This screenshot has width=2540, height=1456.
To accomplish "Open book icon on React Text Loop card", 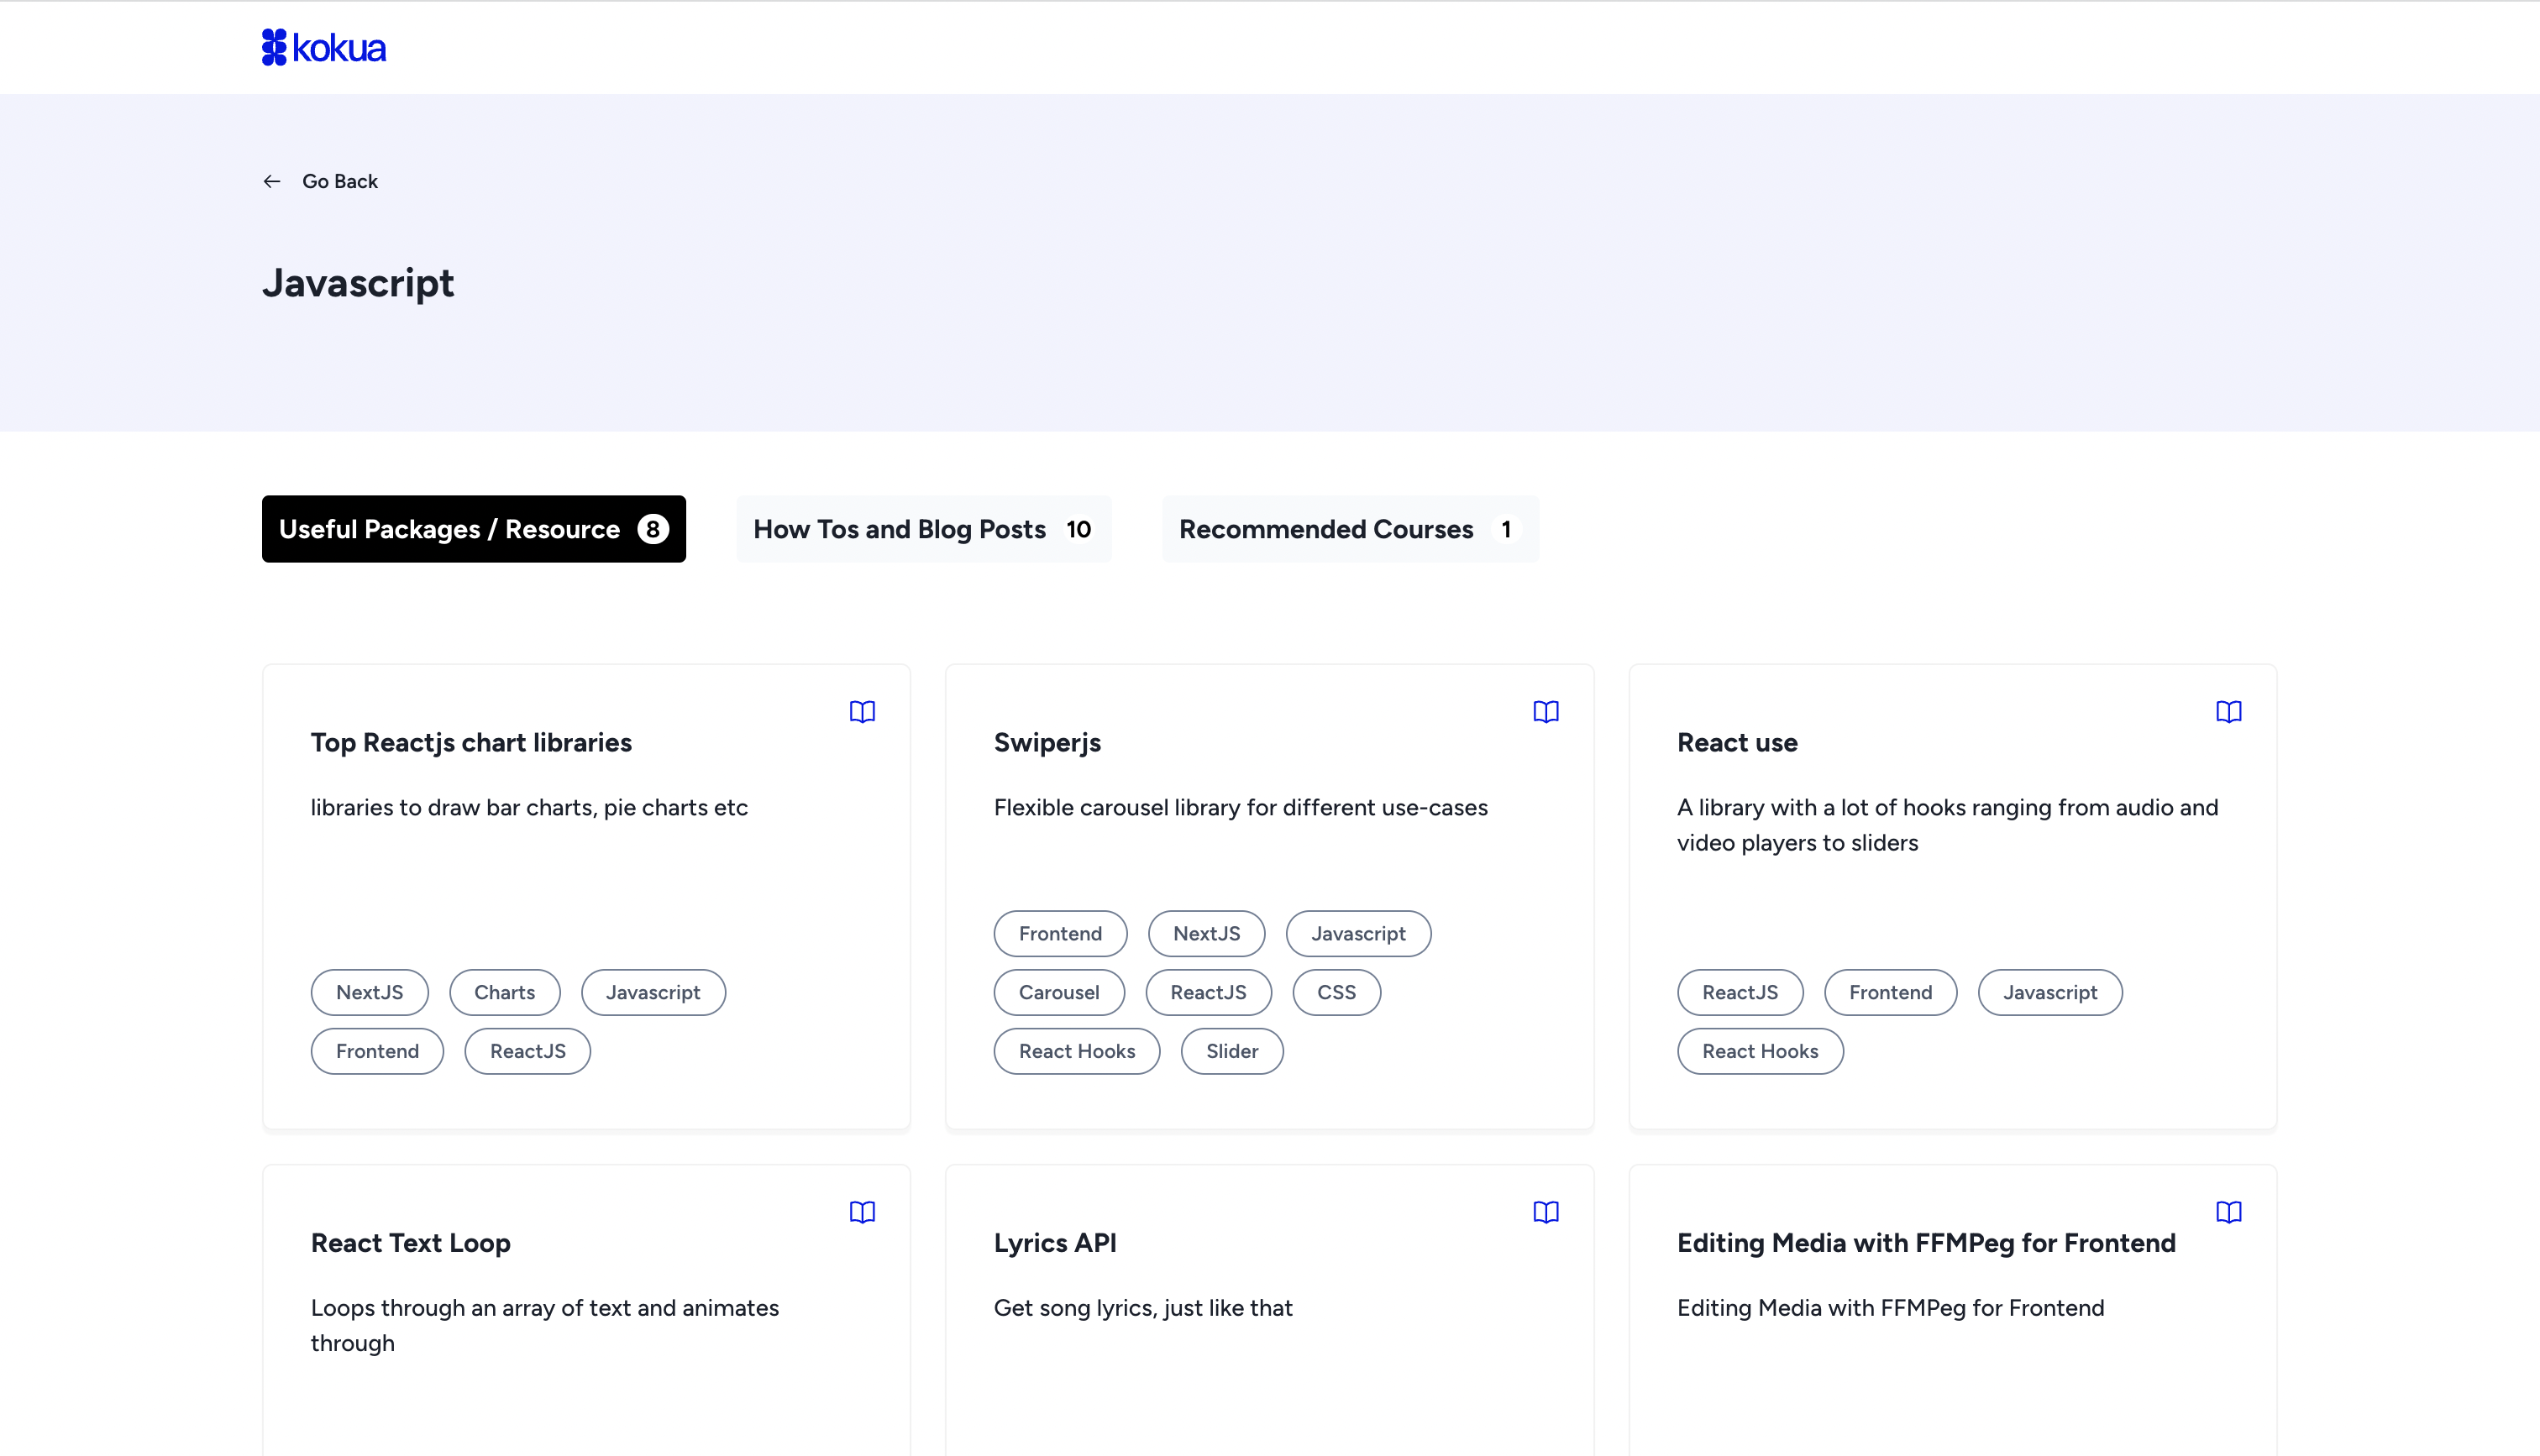I will click(x=862, y=1212).
